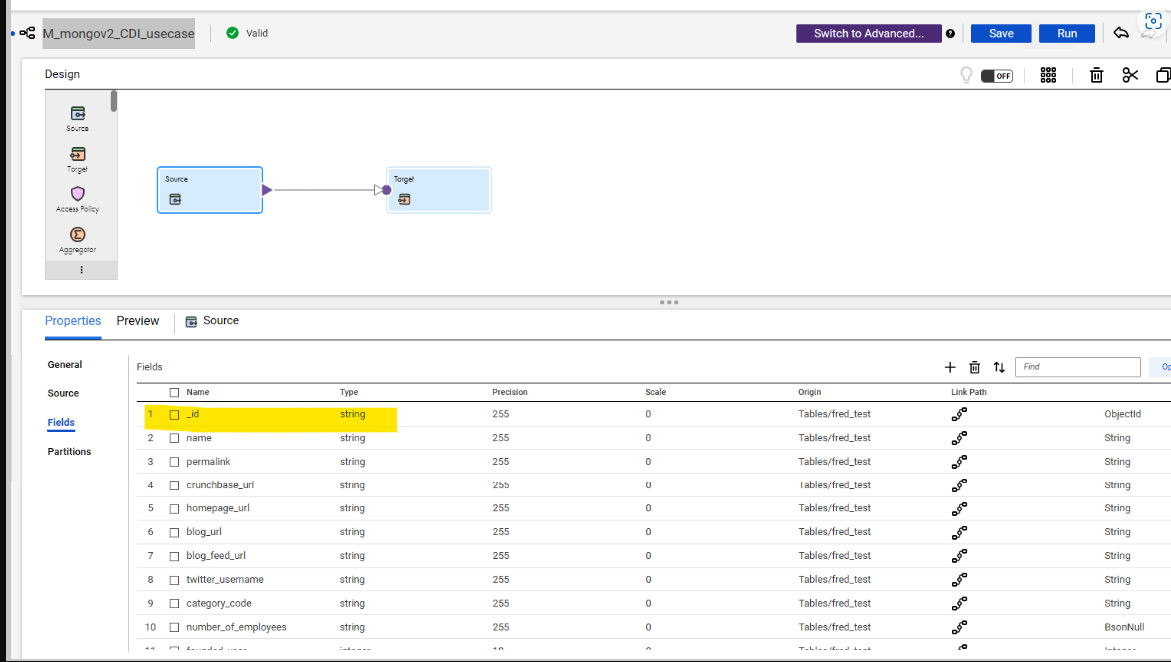The height and width of the screenshot is (662, 1171).
Task: Click the Precision column header
Action: click(x=510, y=392)
